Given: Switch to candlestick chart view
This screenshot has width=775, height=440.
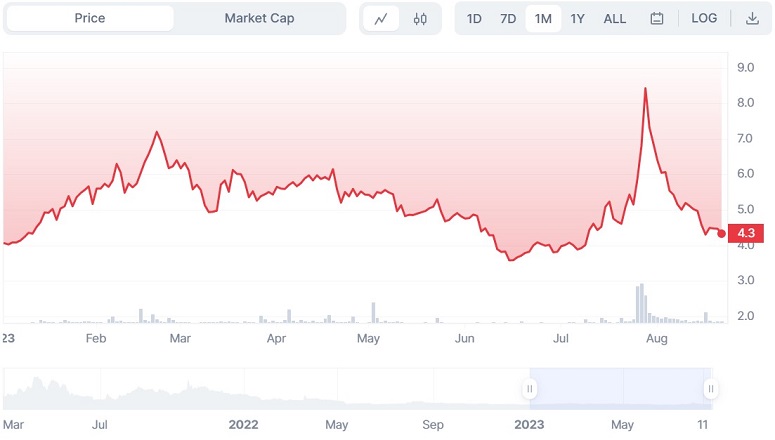Looking at the screenshot, I should click(x=420, y=19).
